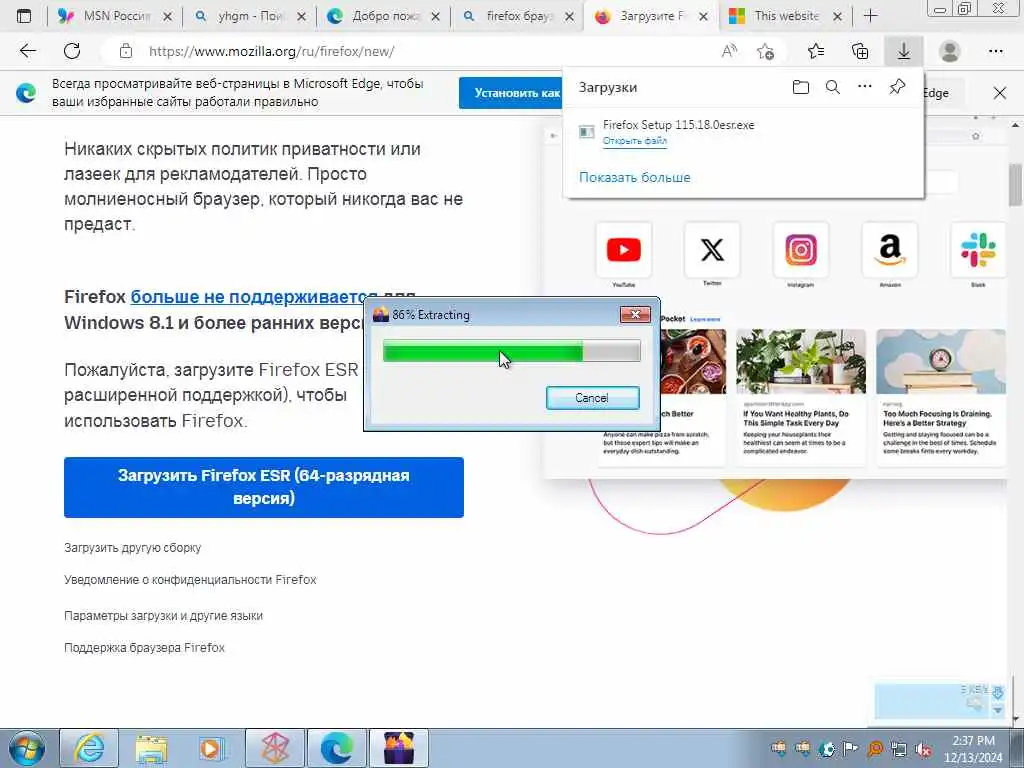Open Поддержка браузера Firefox link
The width and height of the screenshot is (1024, 768).
tap(144, 648)
